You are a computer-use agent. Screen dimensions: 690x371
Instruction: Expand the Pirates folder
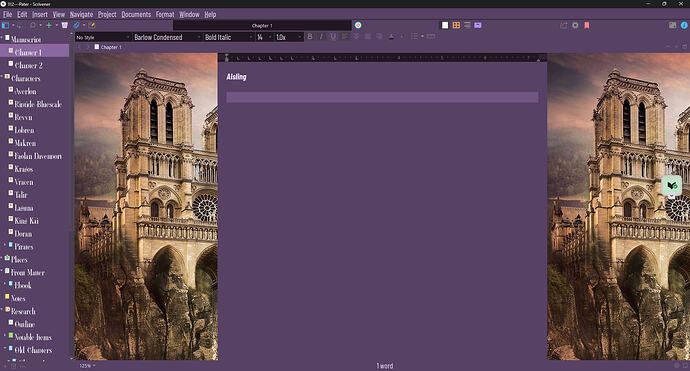pos(5,245)
